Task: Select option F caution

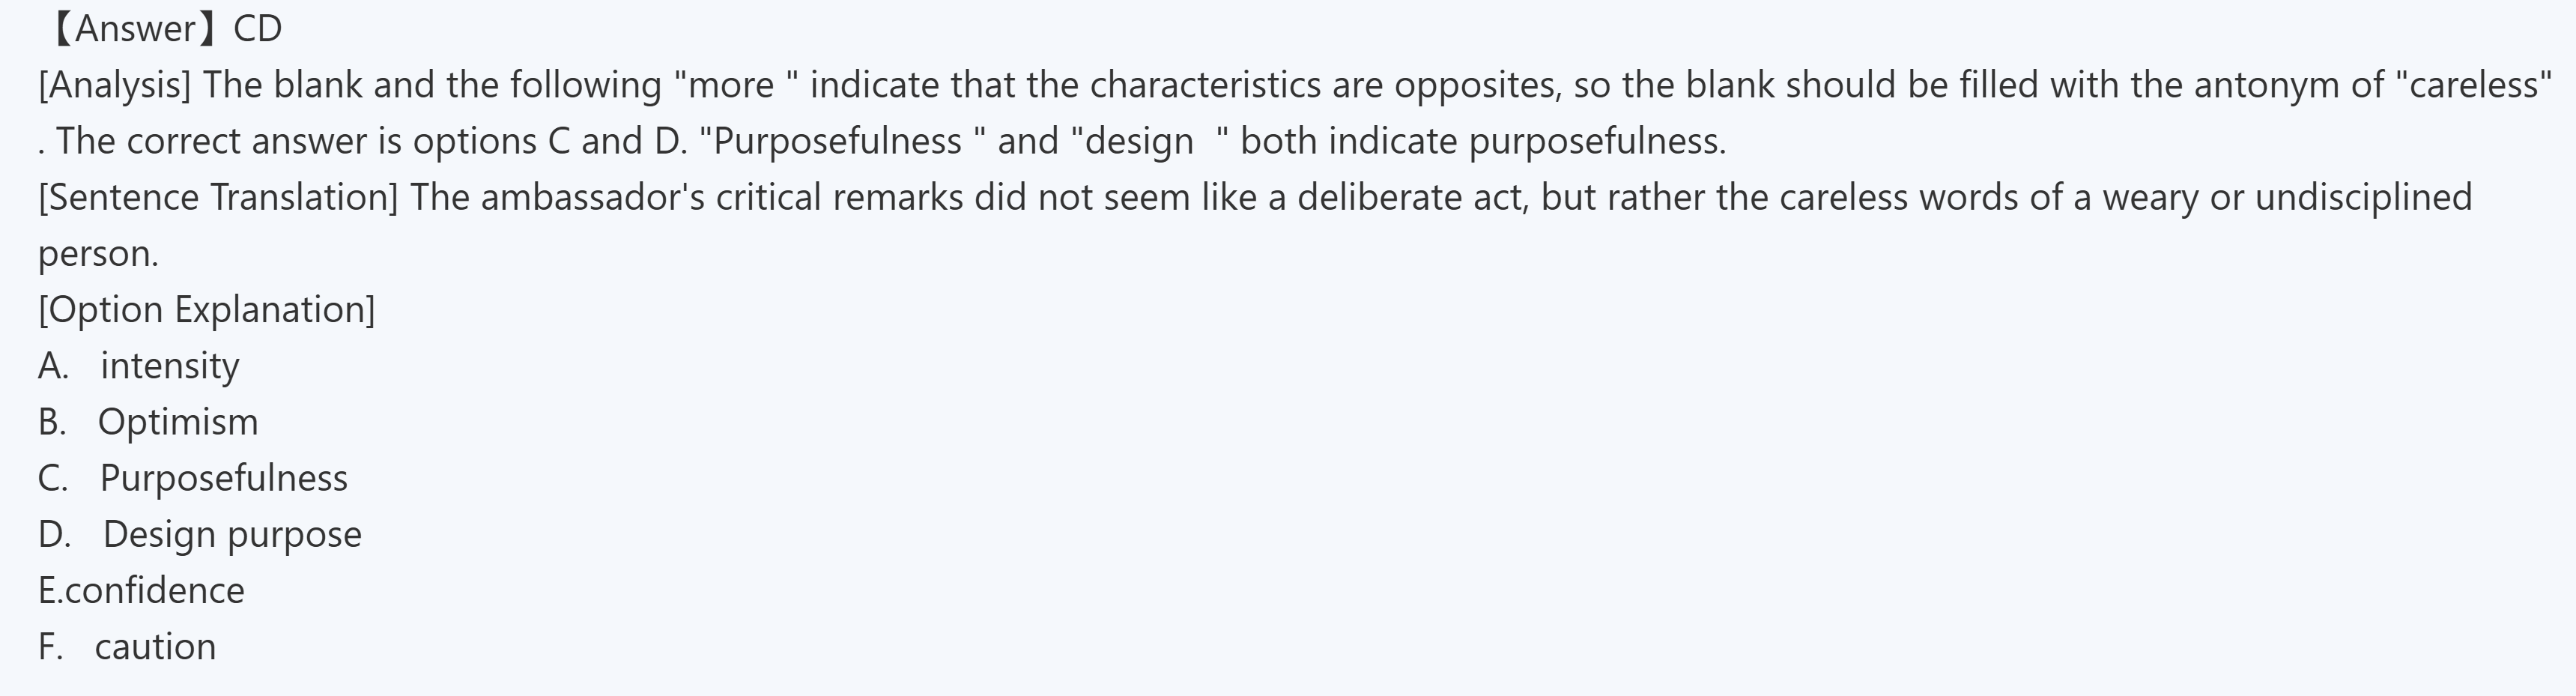Action: click(127, 647)
